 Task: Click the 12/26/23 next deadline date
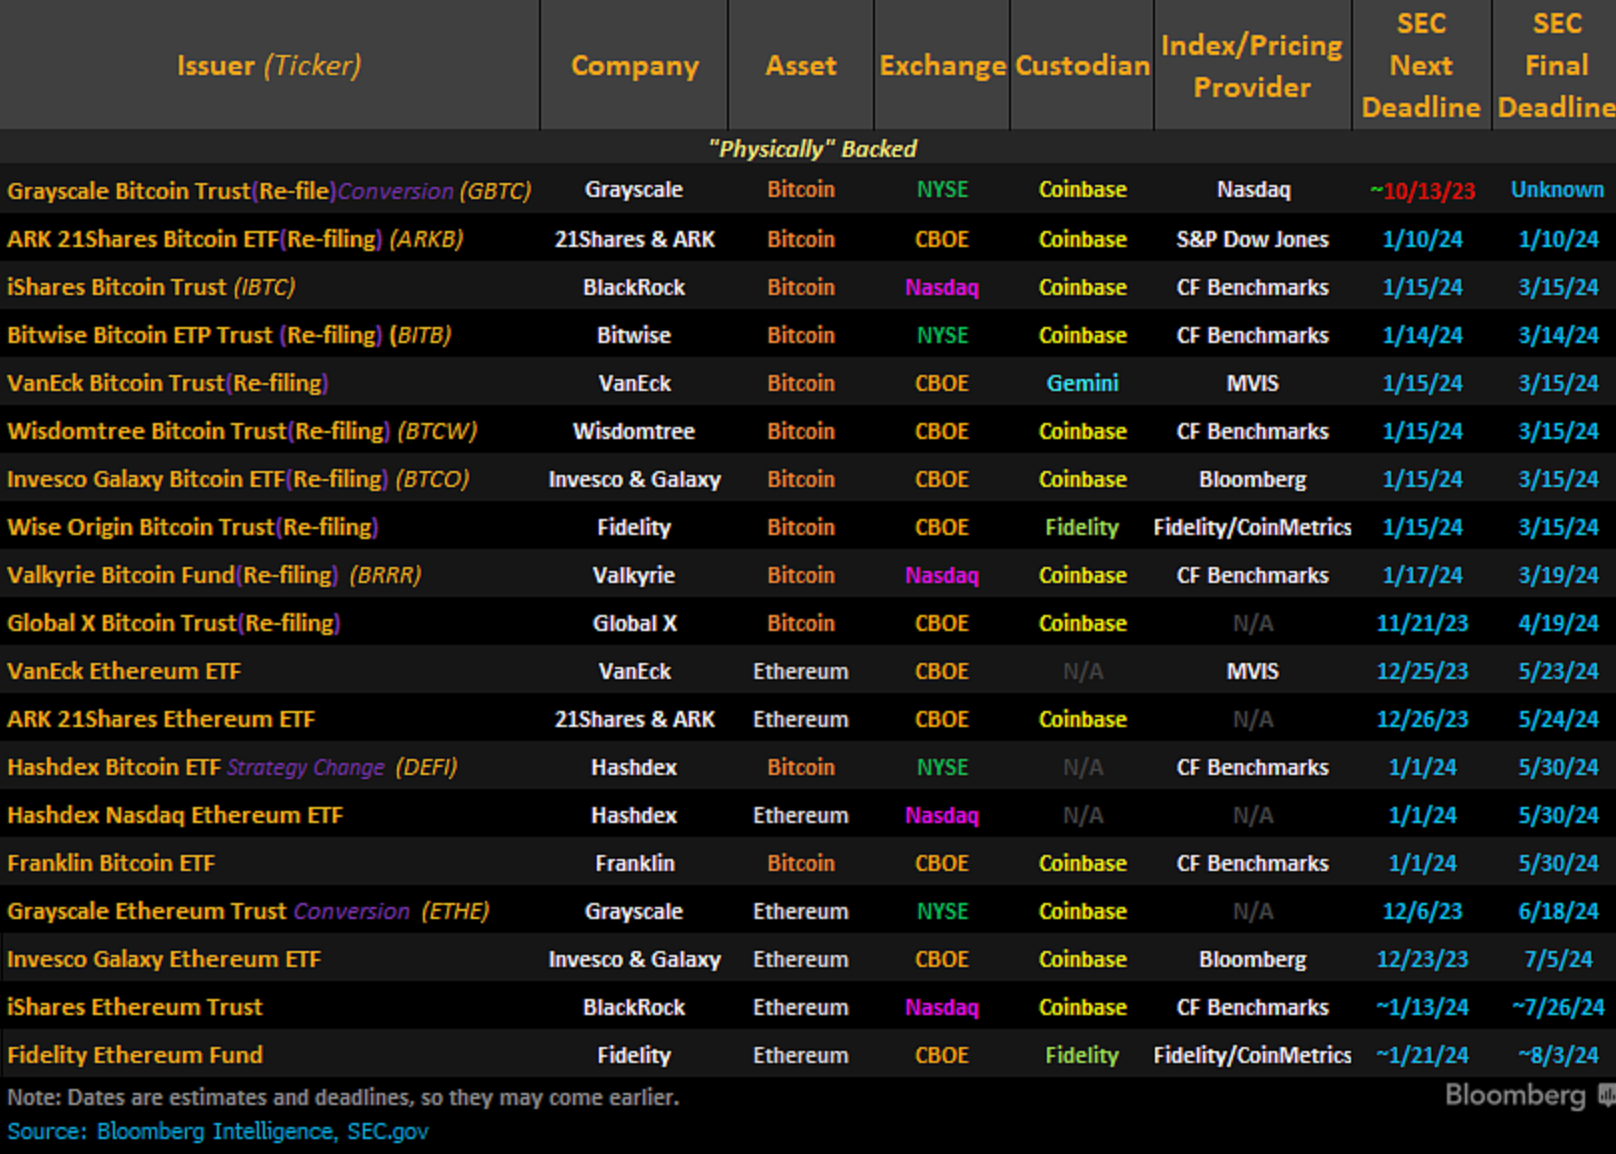point(1422,719)
